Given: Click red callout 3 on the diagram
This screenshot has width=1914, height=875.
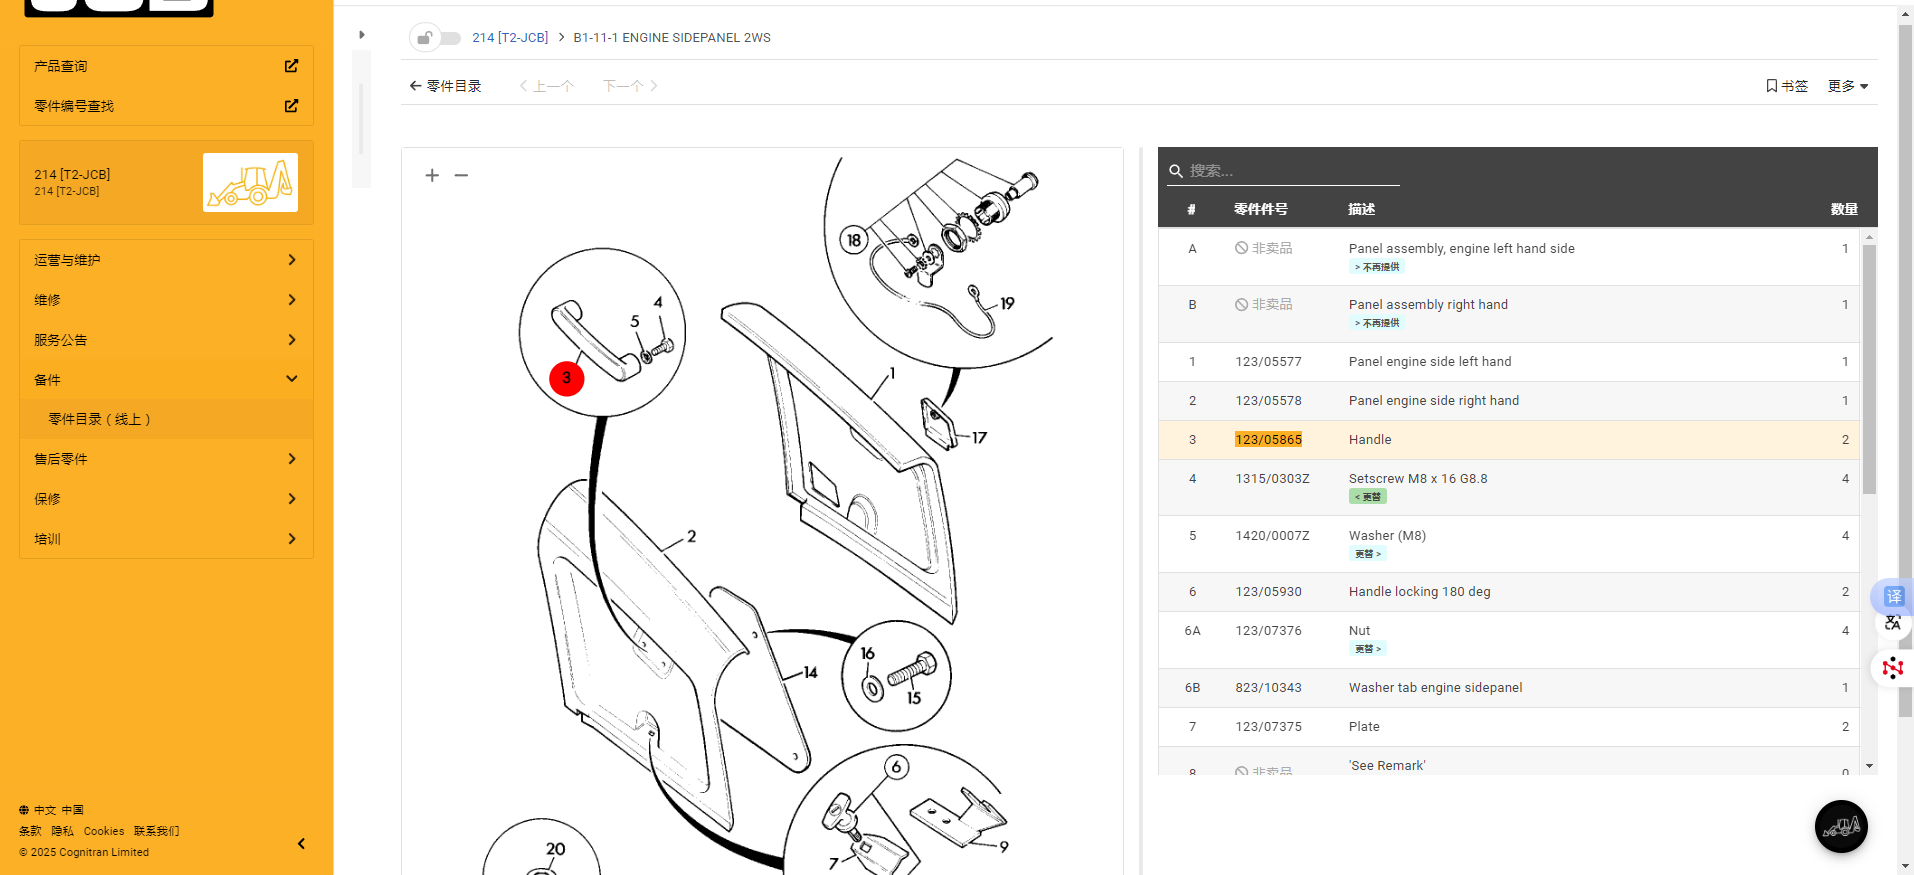Looking at the screenshot, I should pyautogui.click(x=566, y=378).
